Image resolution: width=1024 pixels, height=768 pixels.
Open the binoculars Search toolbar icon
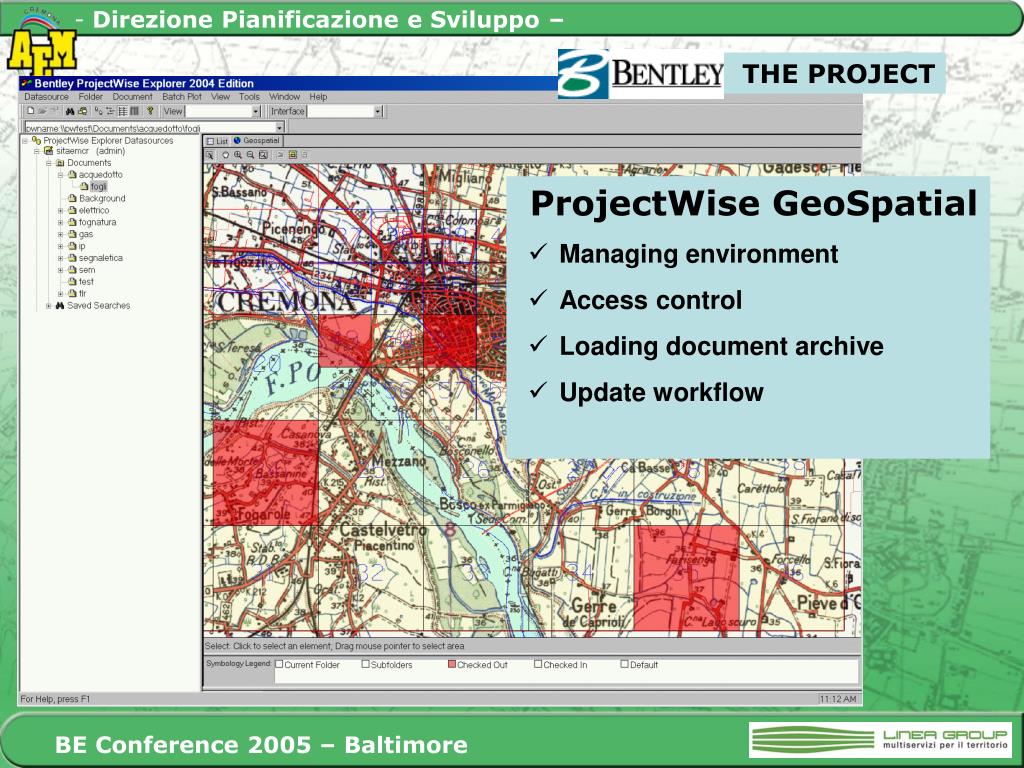(70, 111)
